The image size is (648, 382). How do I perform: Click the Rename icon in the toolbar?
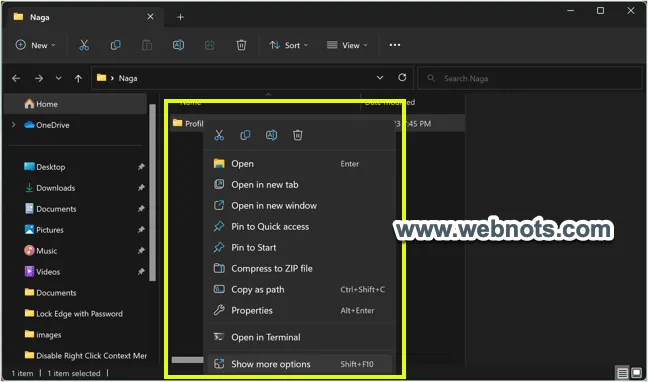pos(178,45)
